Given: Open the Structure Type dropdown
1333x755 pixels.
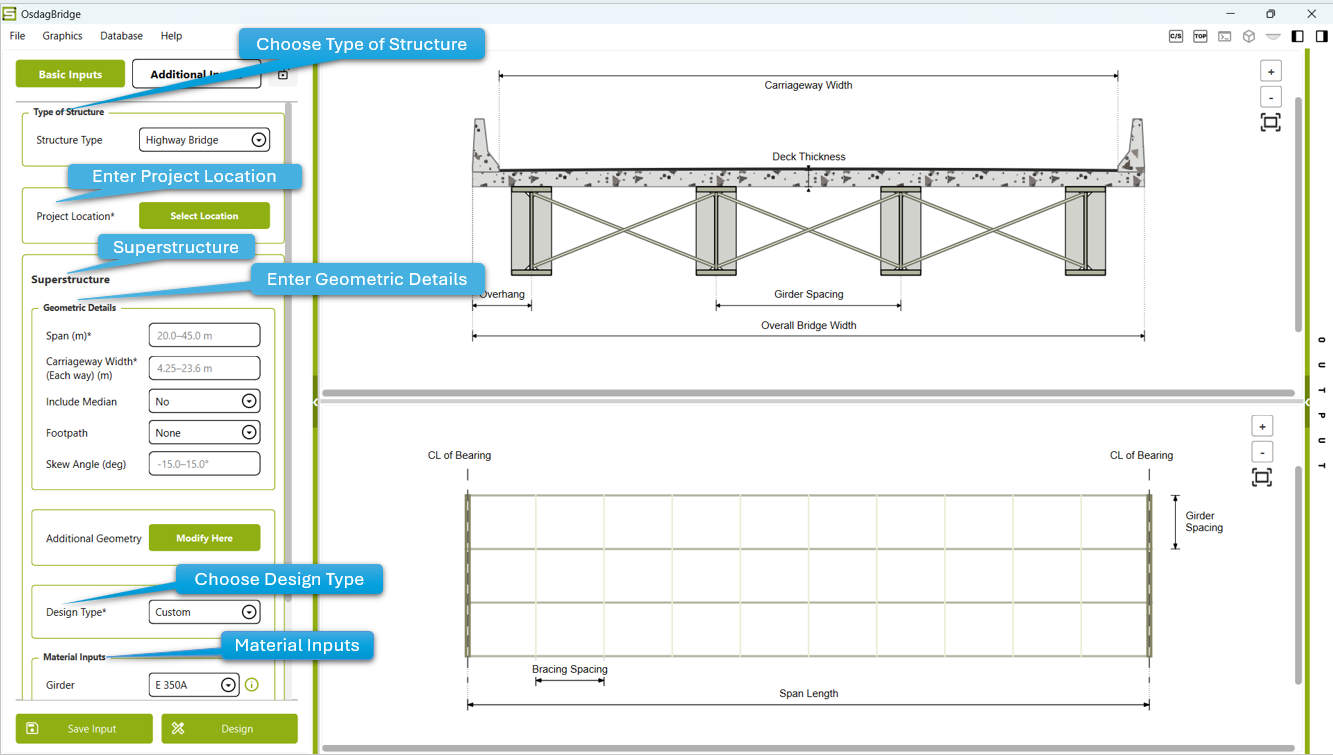Looking at the screenshot, I should point(204,140).
